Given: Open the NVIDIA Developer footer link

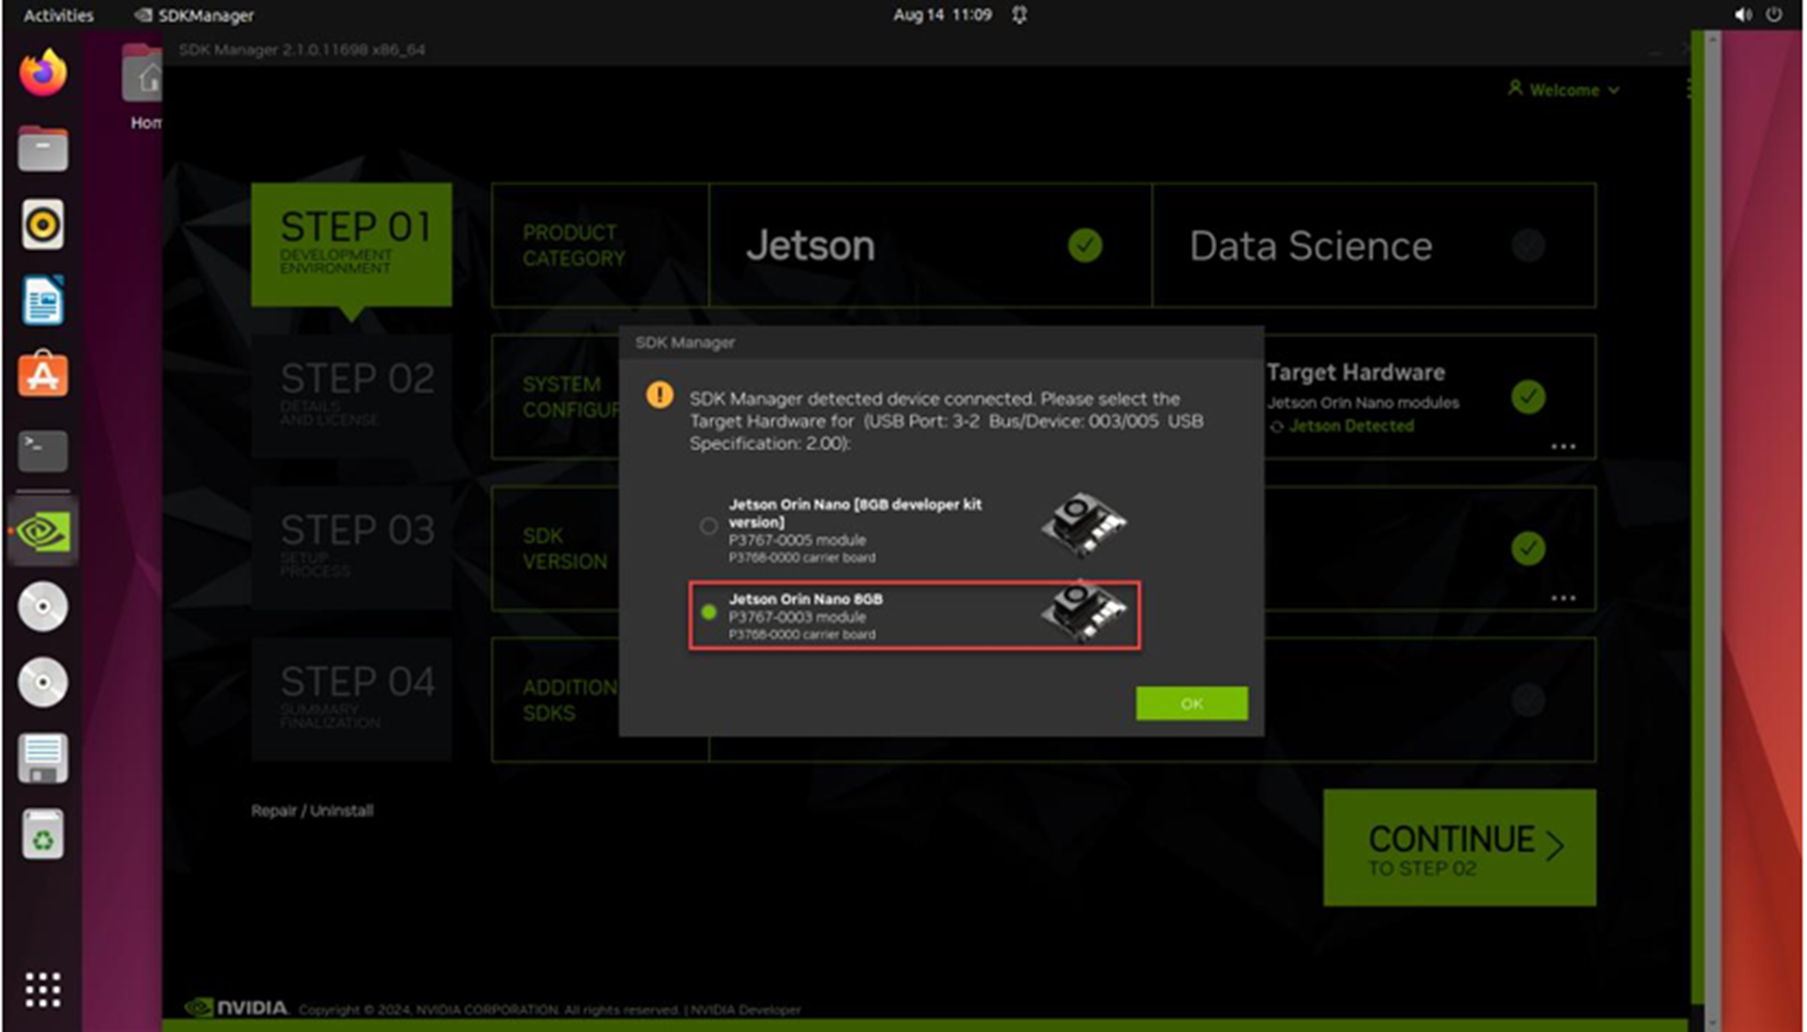Looking at the screenshot, I should (745, 1010).
